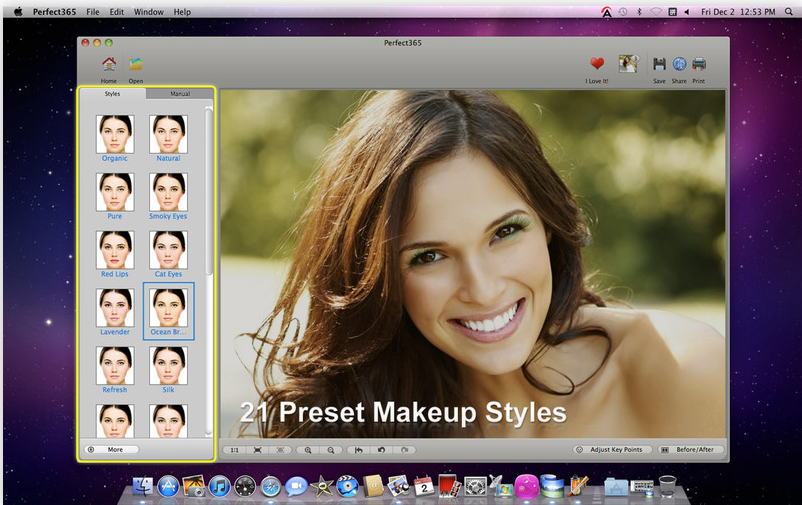Fit image to window icon
Image resolution: width=802 pixels, height=505 pixels.
coord(257,450)
